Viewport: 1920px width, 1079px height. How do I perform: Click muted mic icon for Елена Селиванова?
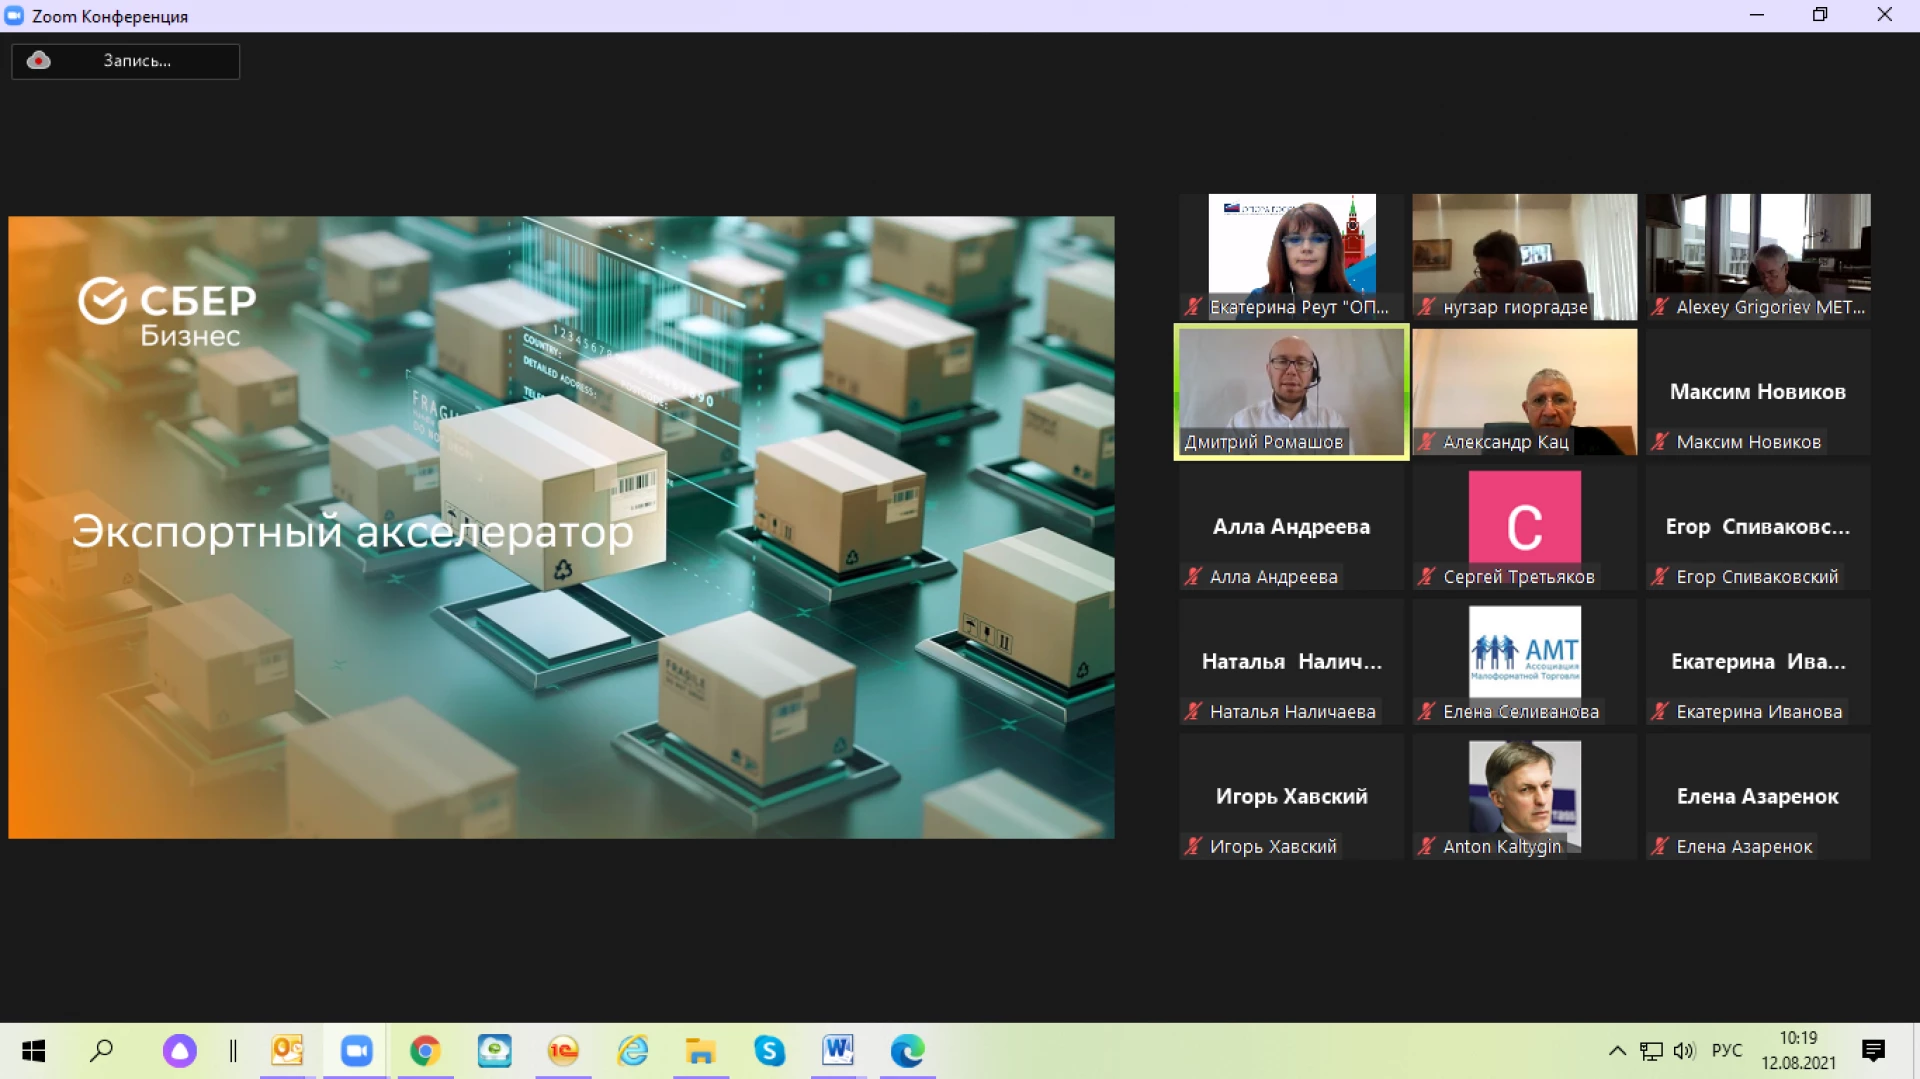point(1427,712)
